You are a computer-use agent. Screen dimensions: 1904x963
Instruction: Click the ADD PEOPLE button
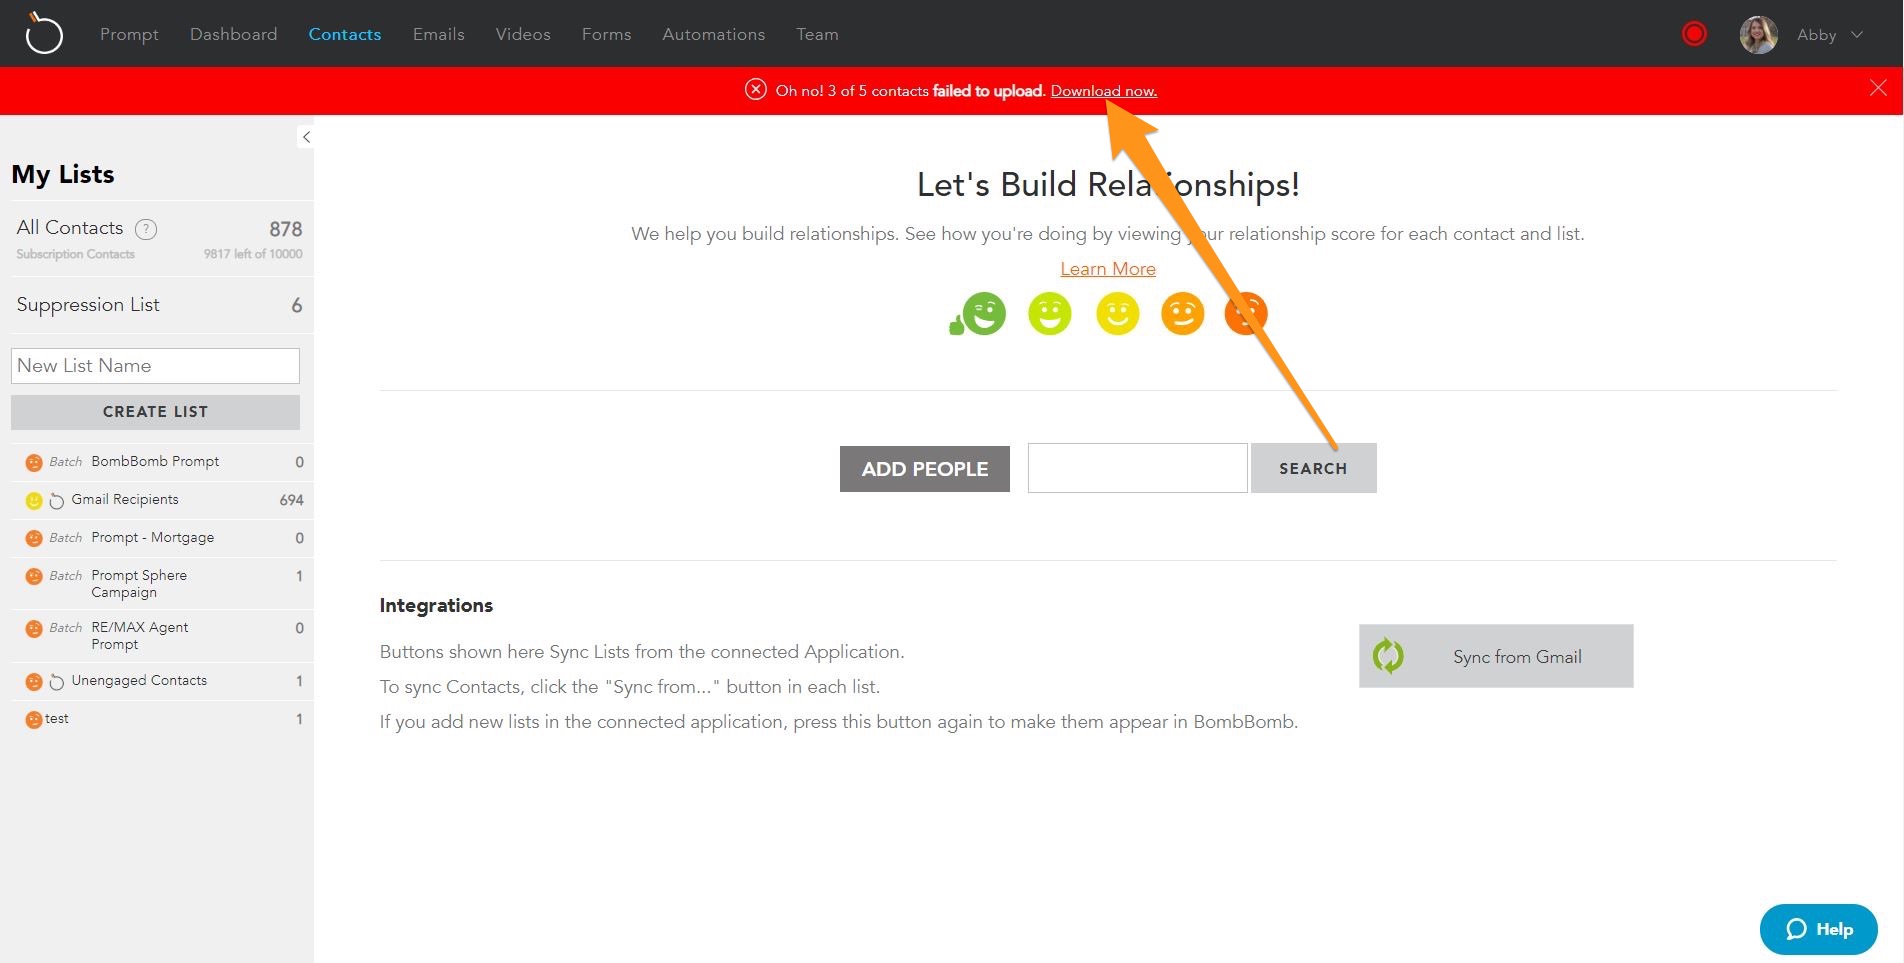[925, 469]
